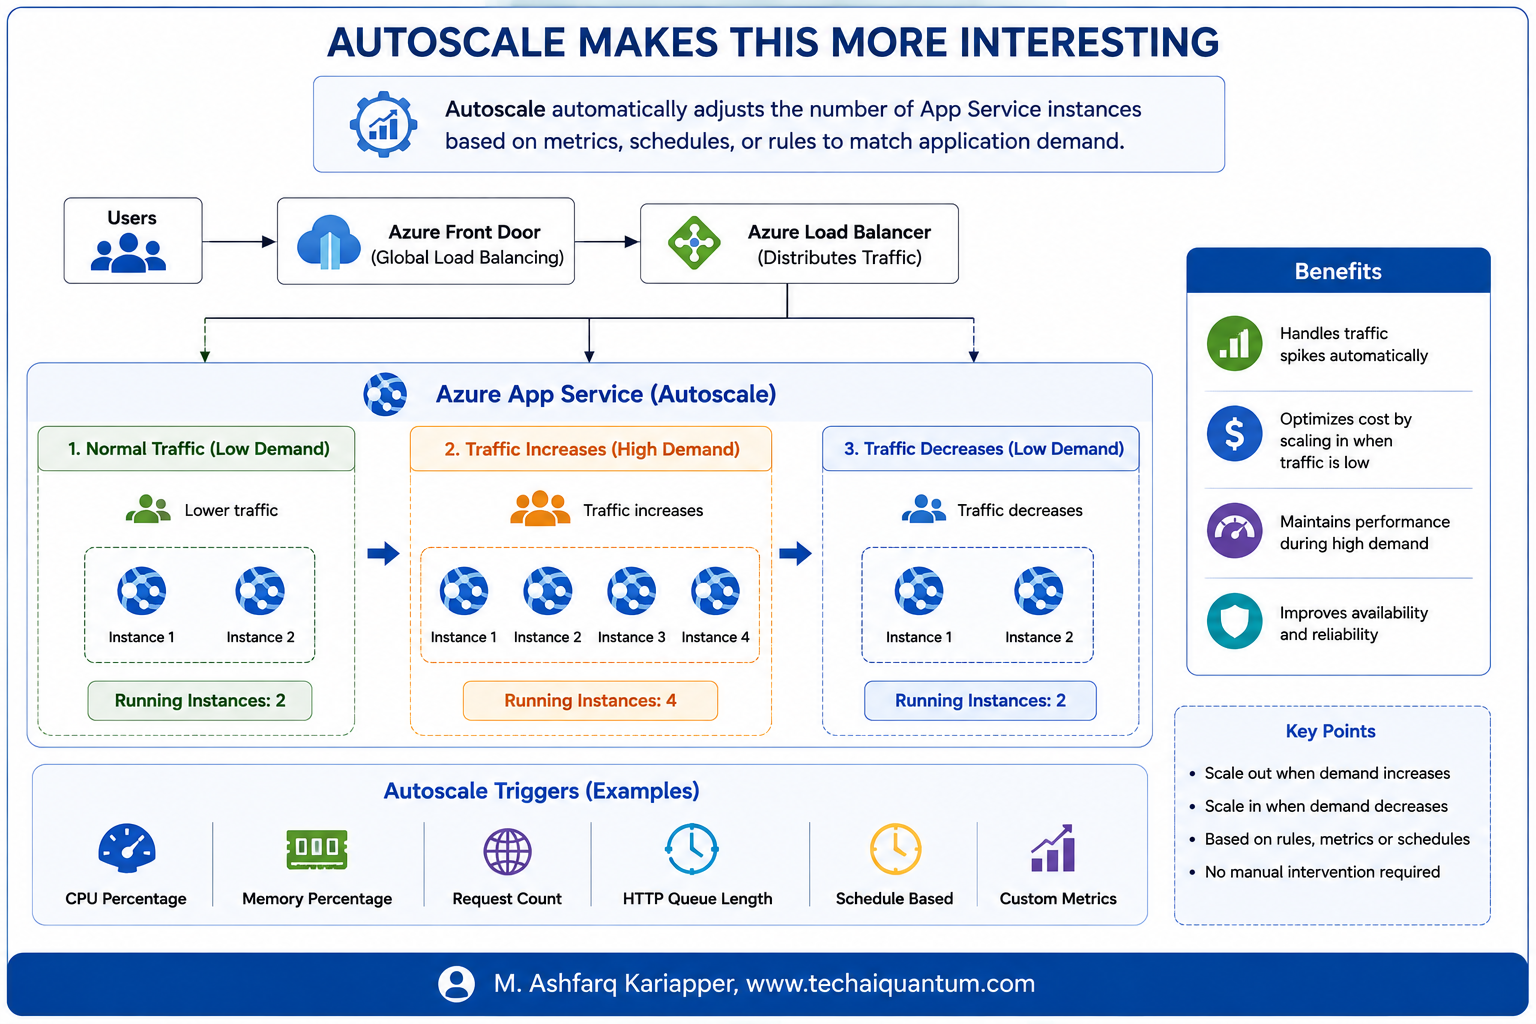Click the Request Count label
The height and width of the screenshot is (1024, 1536).
[507, 899]
